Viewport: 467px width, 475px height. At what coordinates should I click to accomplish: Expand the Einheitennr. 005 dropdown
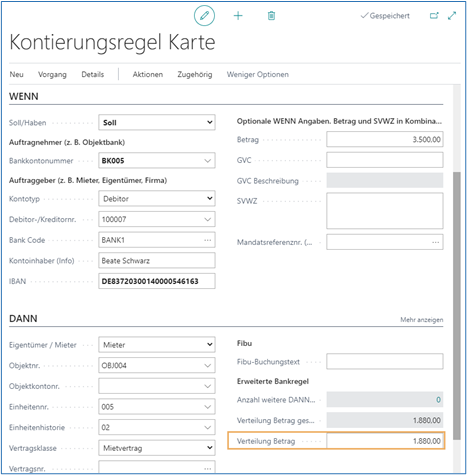click(207, 407)
